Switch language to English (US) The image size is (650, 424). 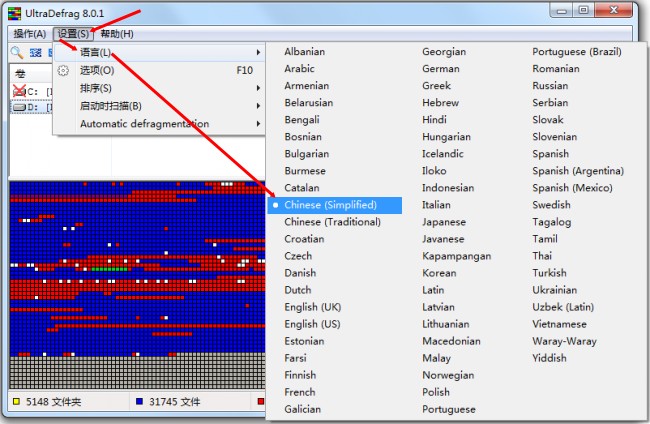[x=312, y=324]
